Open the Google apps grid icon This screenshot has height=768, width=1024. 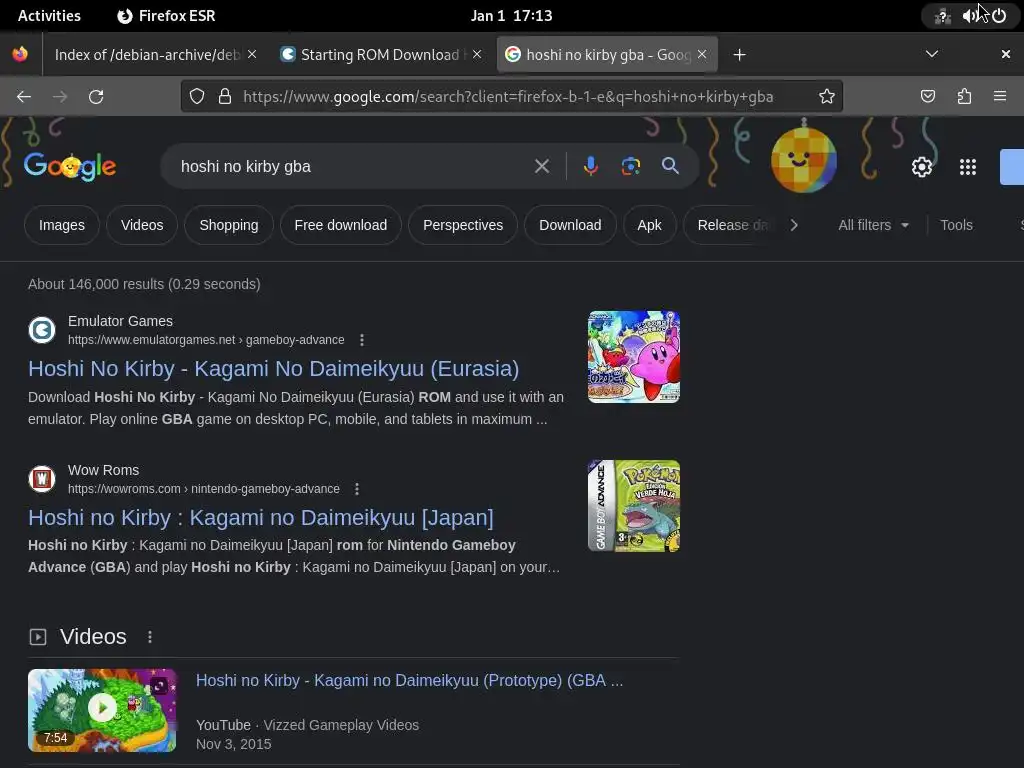click(x=968, y=167)
